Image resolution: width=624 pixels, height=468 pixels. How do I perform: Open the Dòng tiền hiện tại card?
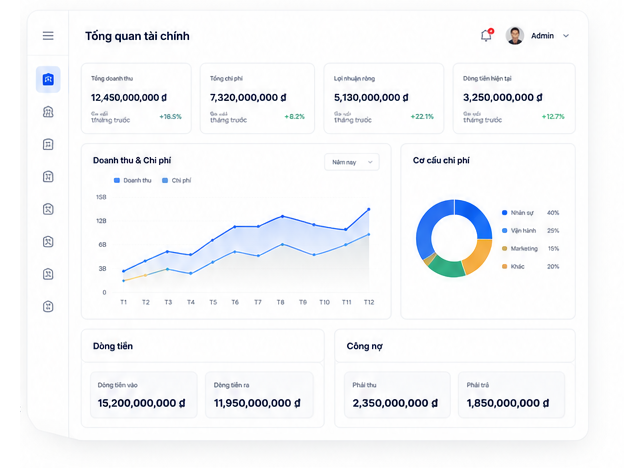coord(514,98)
